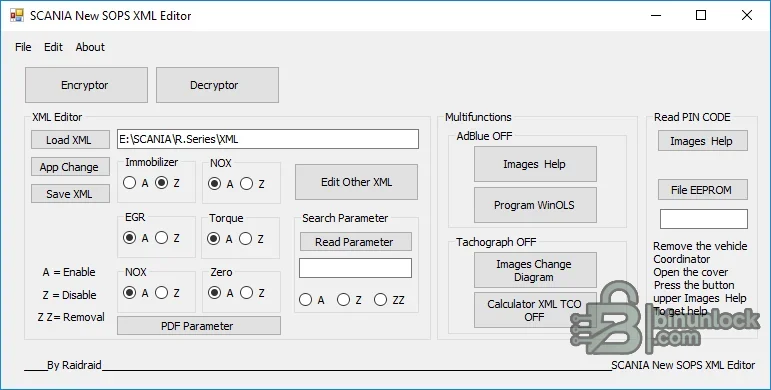Open the About menu
Viewport: 771px width, 390px height.
(x=90, y=47)
